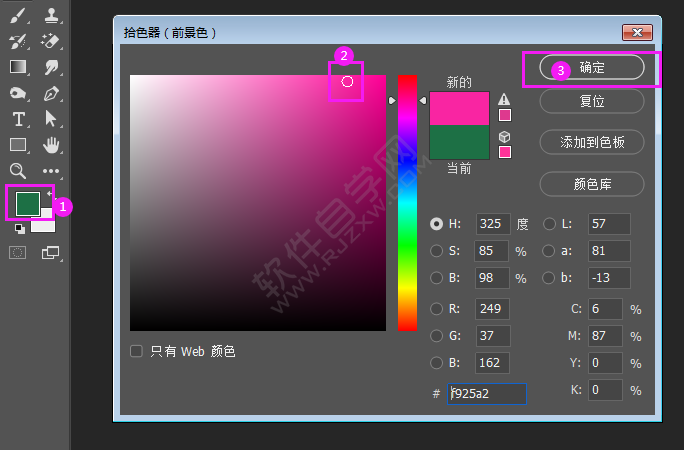This screenshot has width=684, height=450.
Task: Select the History Brush tool
Action: click(x=17, y=41)
